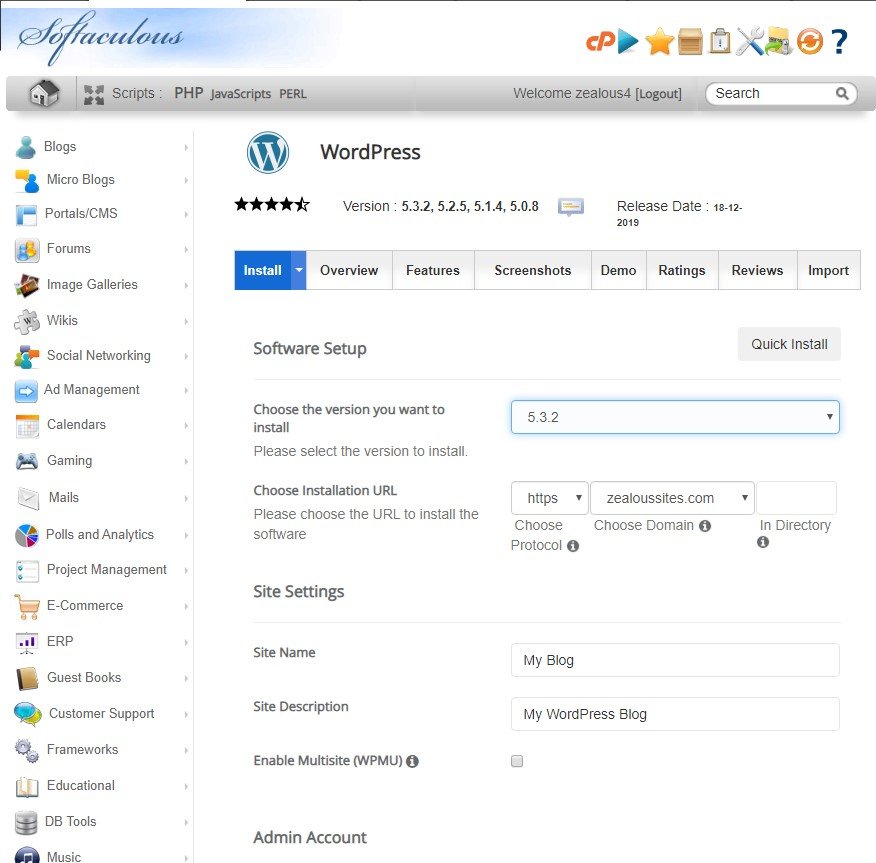Viewport: 876px width, 863px height.
Task: Expand the Wikis category
Action: [186, 321]
